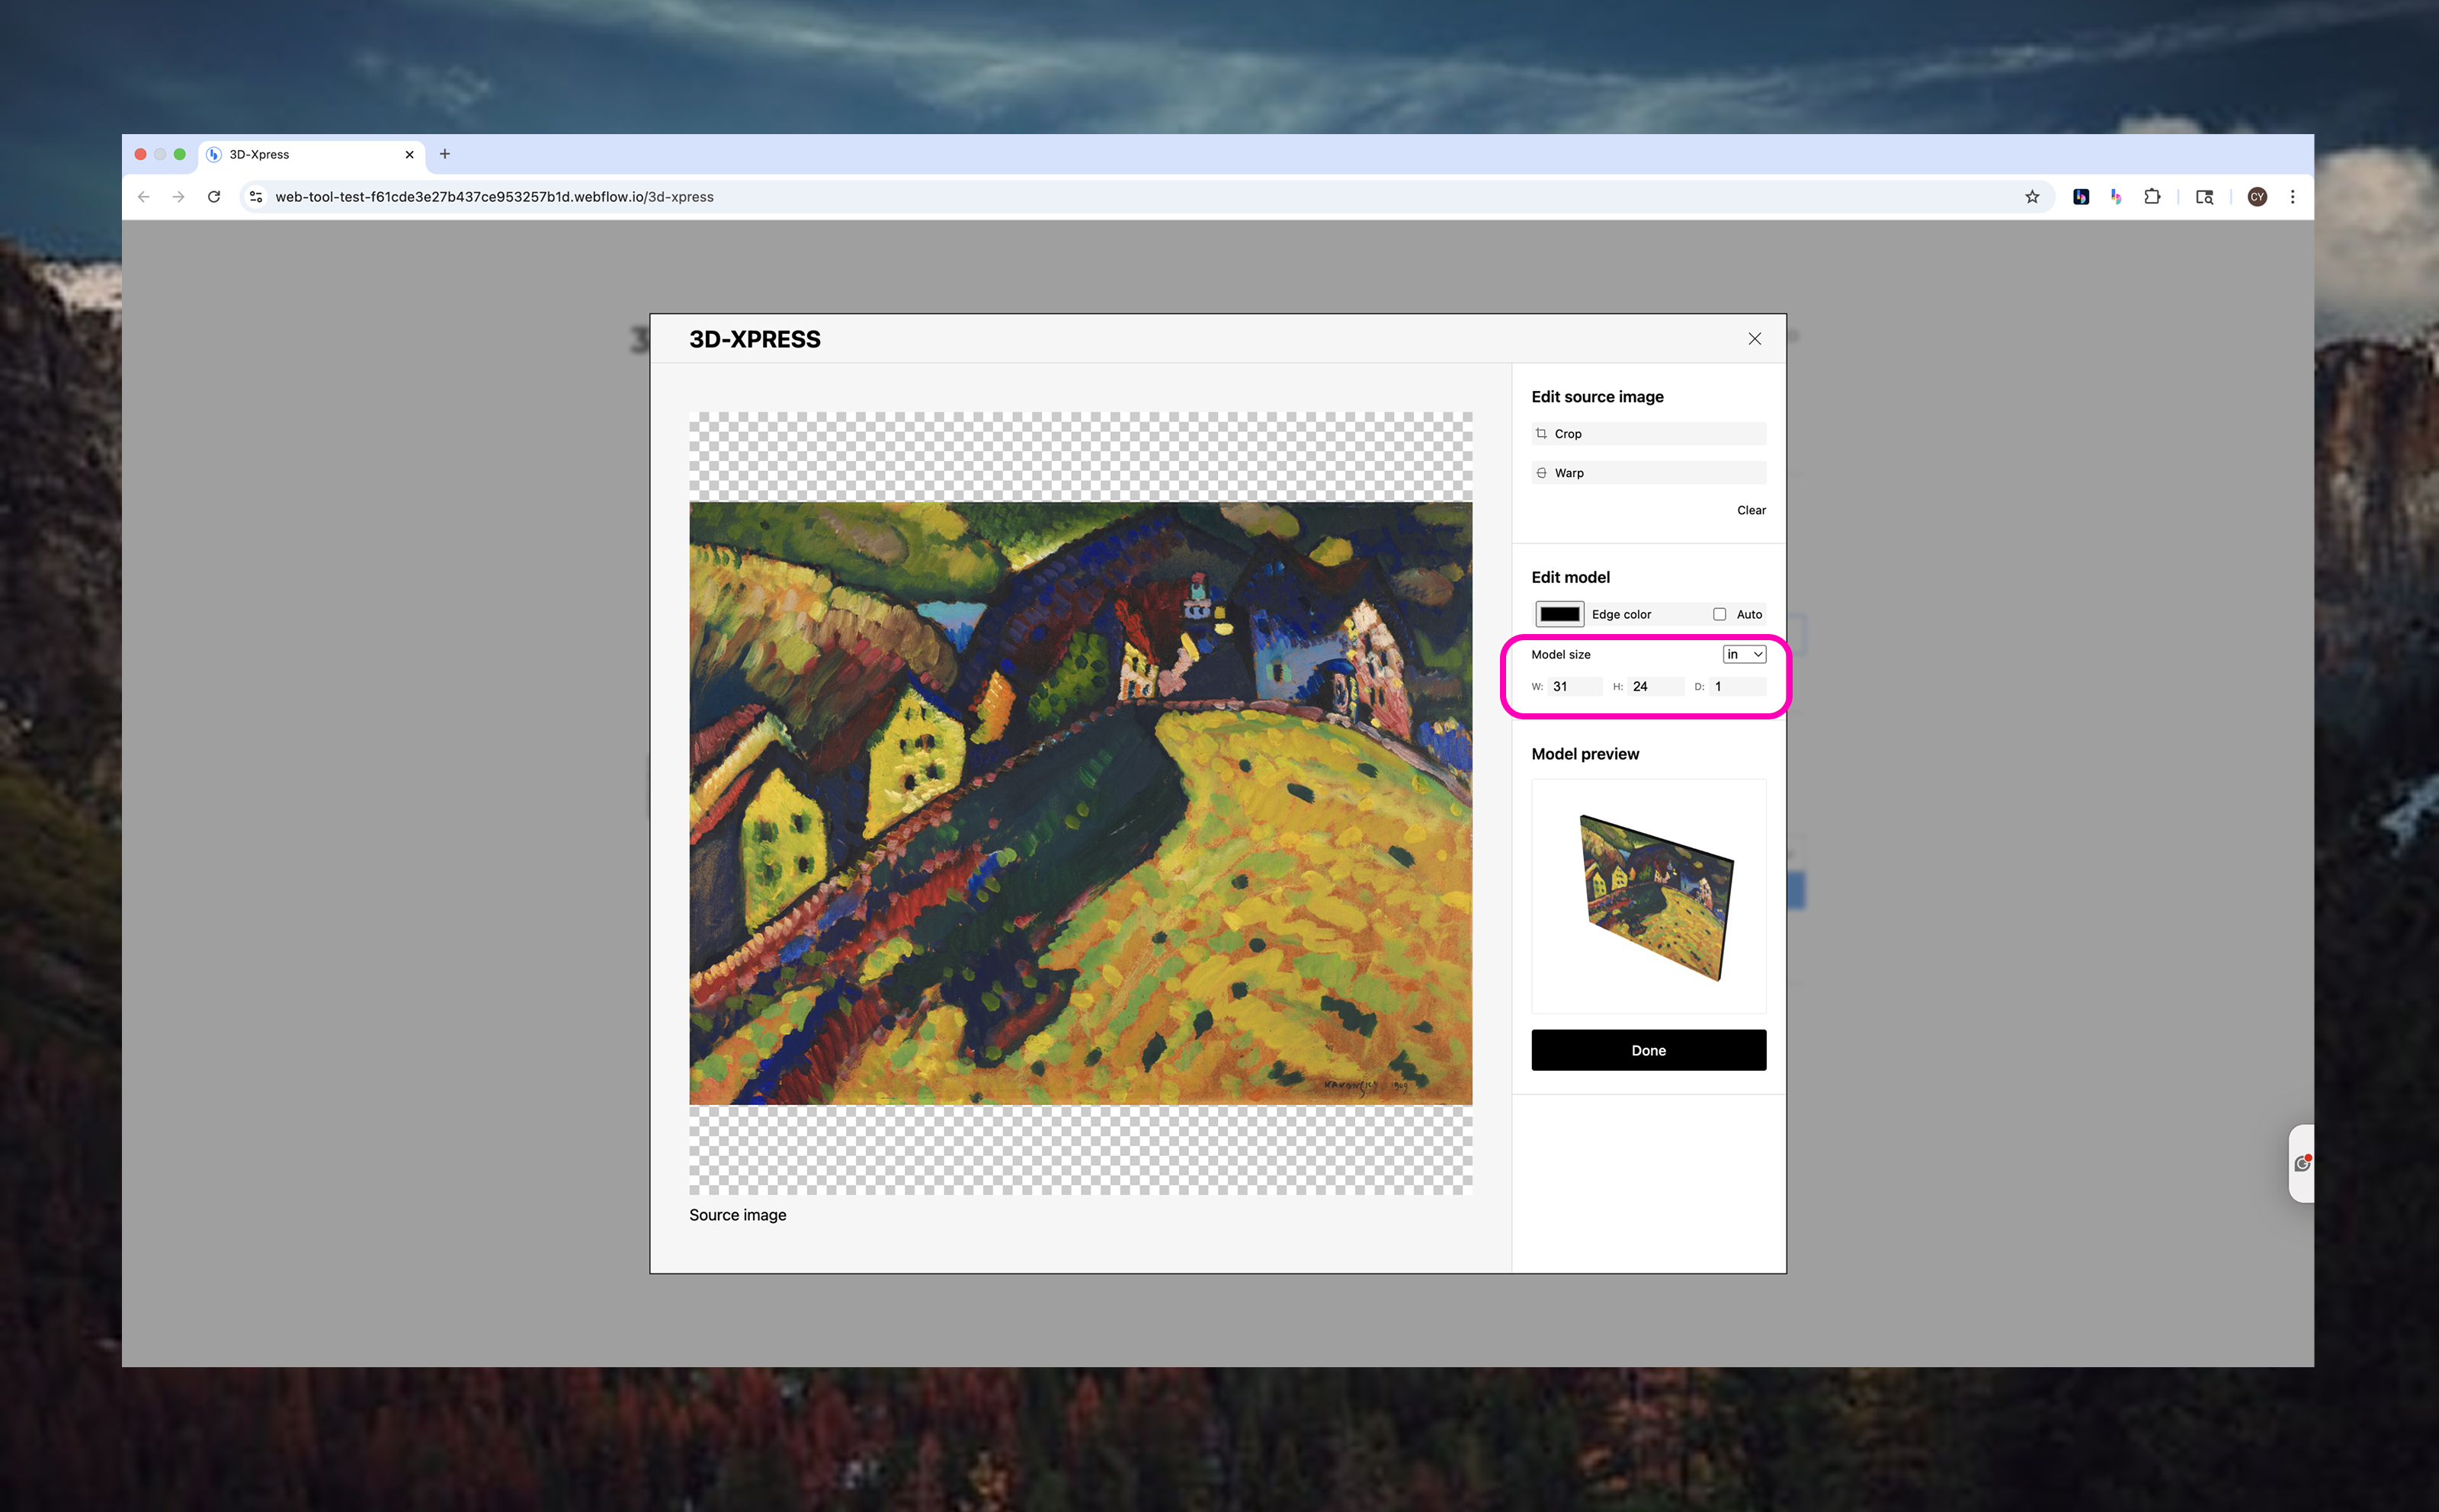The height and width of the screenshot is (1512, 2439).
Task: Click the site information icon in address bar
Action: click(x=256, y=197)
